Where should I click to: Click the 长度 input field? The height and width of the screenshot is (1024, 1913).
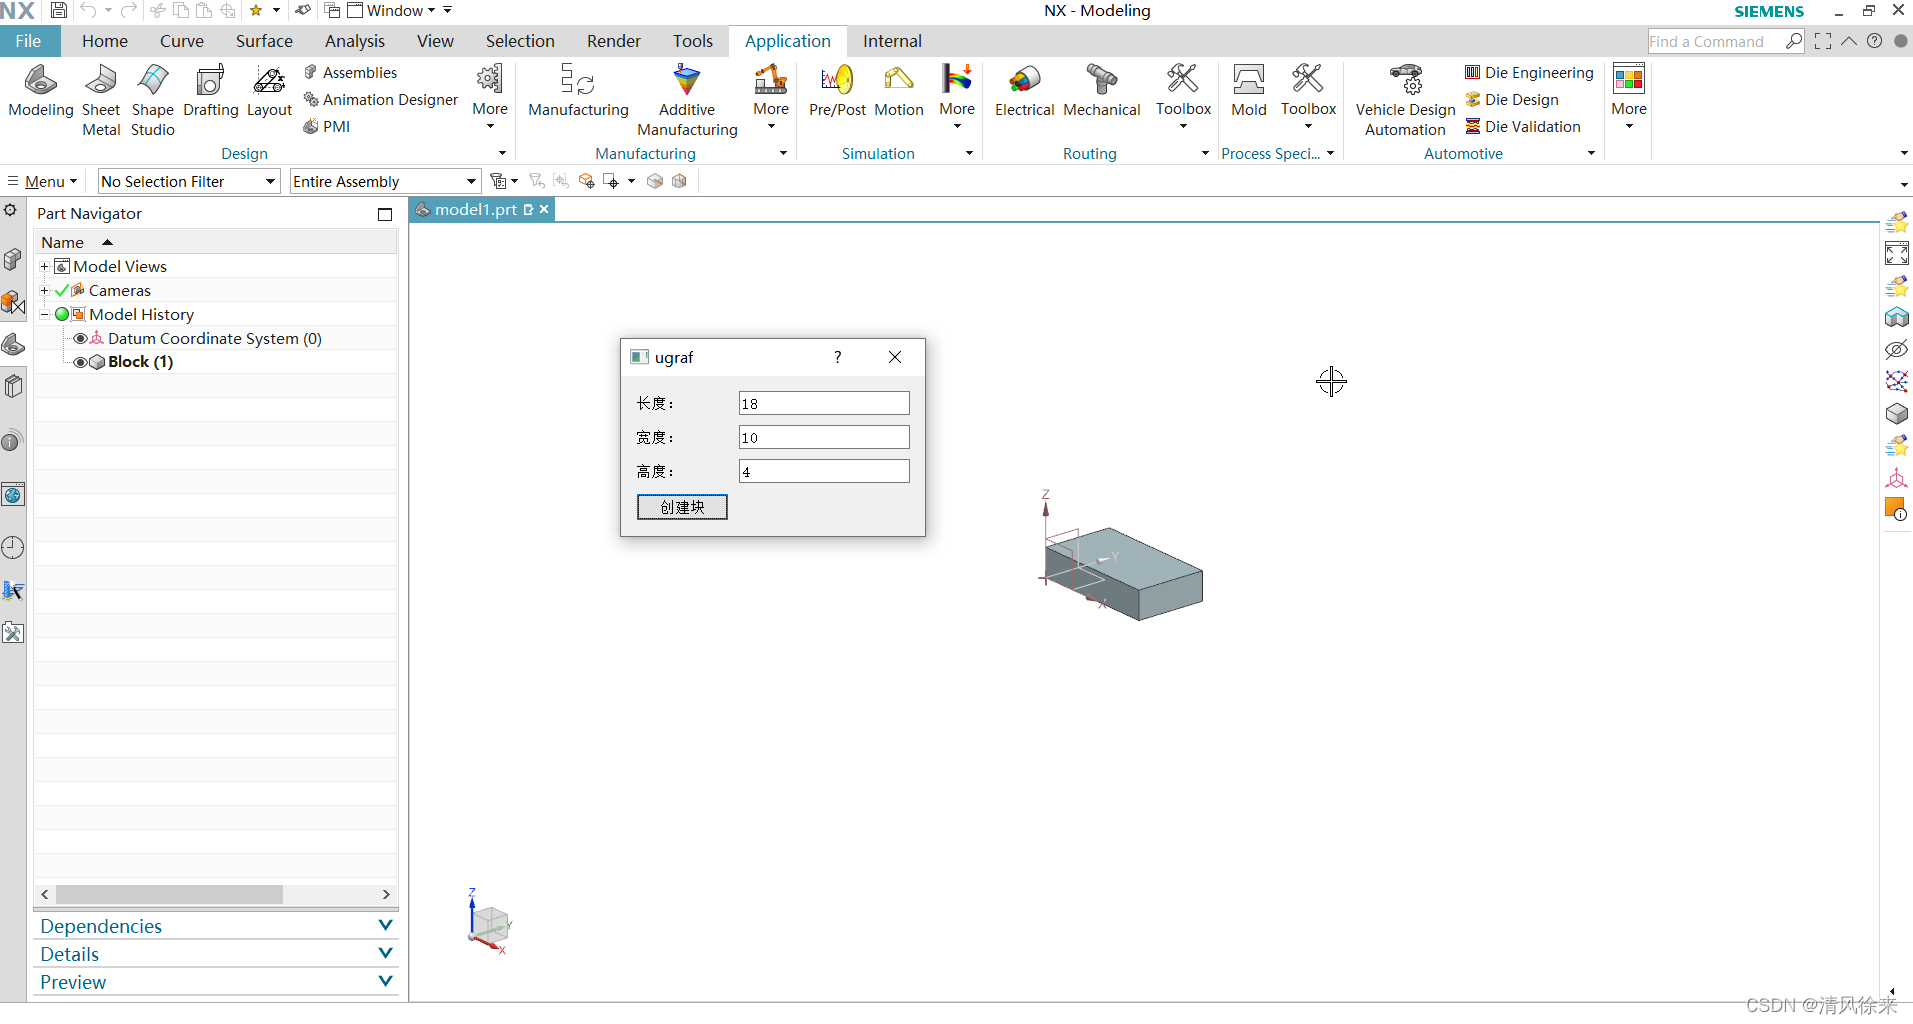point(824,403)
